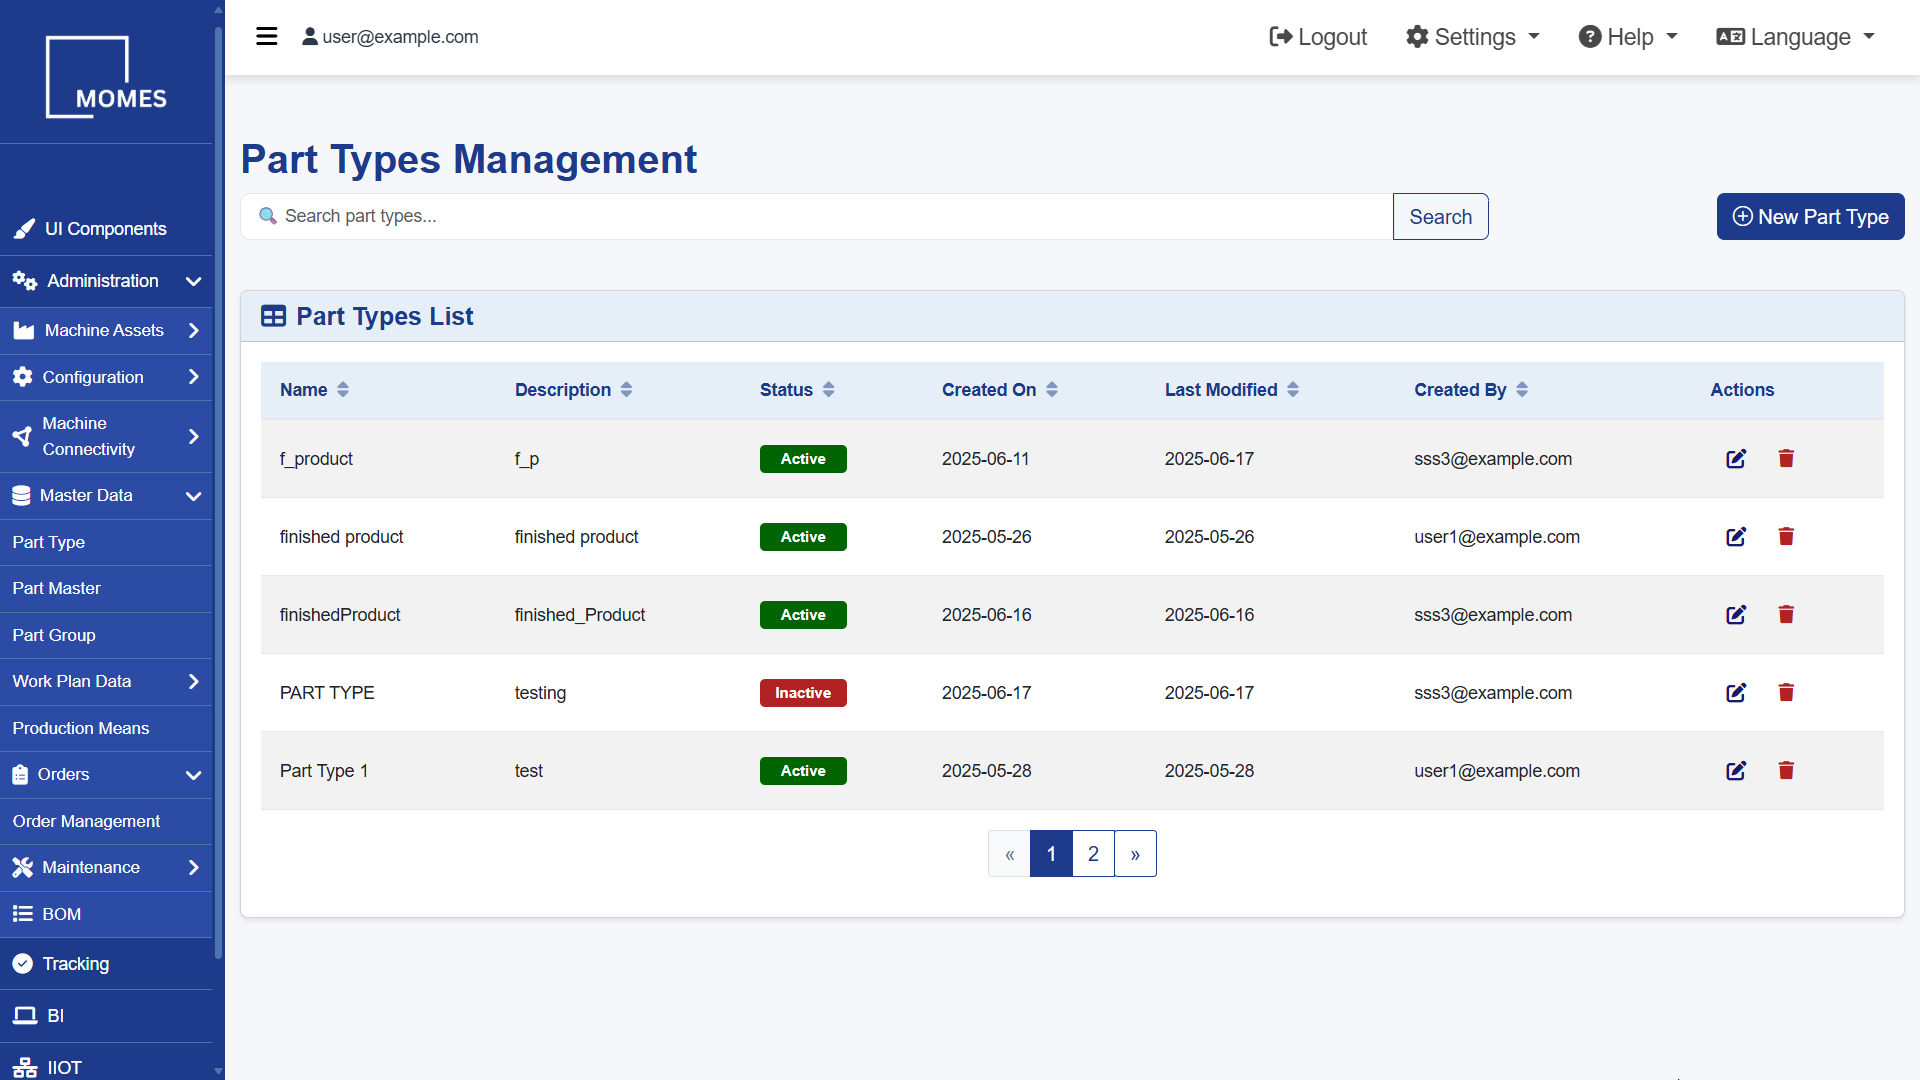Image resolution: width=1920 pixels, height=1080 pixels.
Task: Go to the next page arrow
Action: (1135, 854)
